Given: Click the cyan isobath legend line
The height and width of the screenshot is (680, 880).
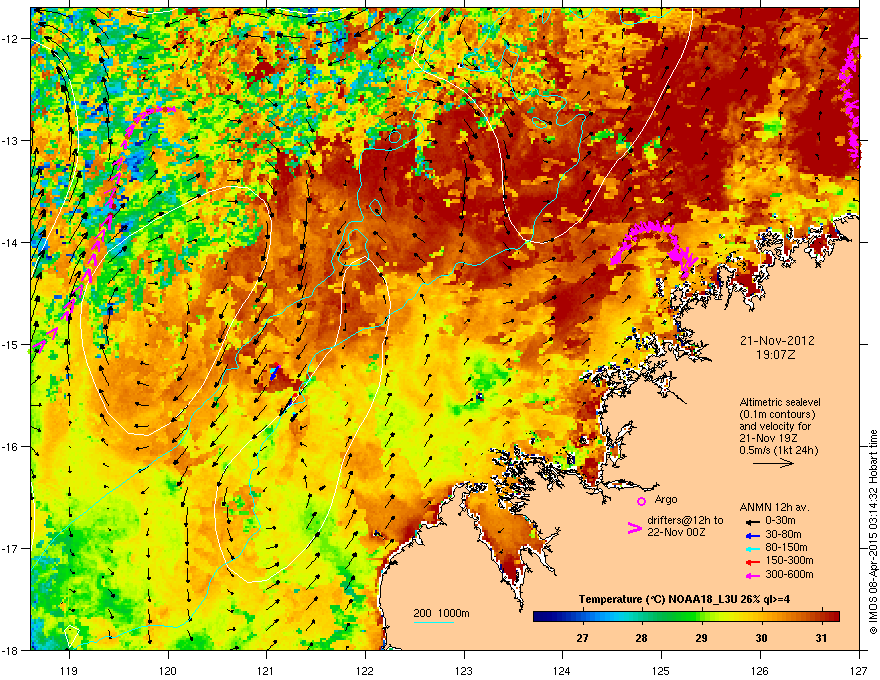Looking at the screenshot, I should [434, 622].
